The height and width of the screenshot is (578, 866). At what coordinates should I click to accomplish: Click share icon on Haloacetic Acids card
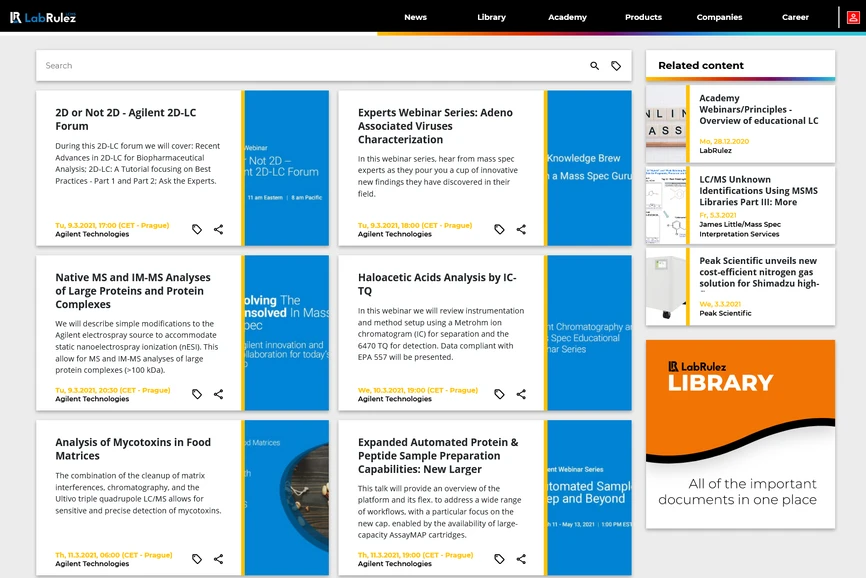coord(520,394)
